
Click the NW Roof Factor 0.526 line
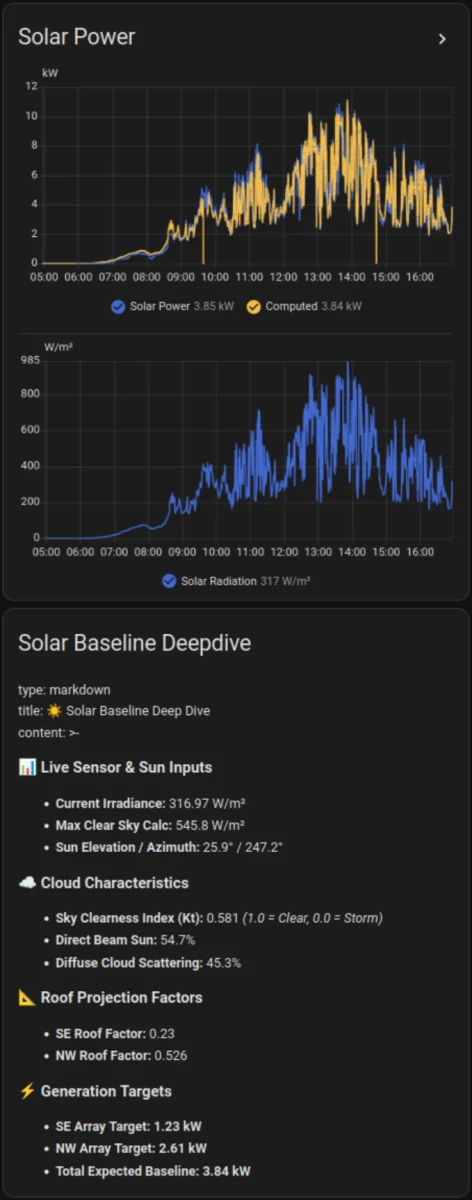(x=121, y=1055)
